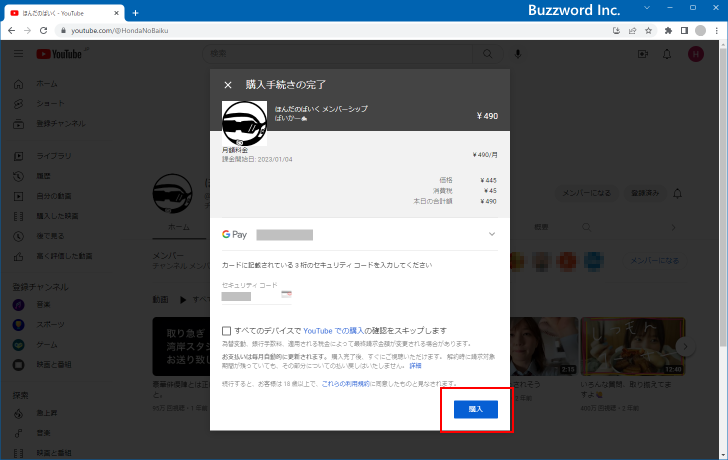Click the browser forward arrow

(27, 31)
